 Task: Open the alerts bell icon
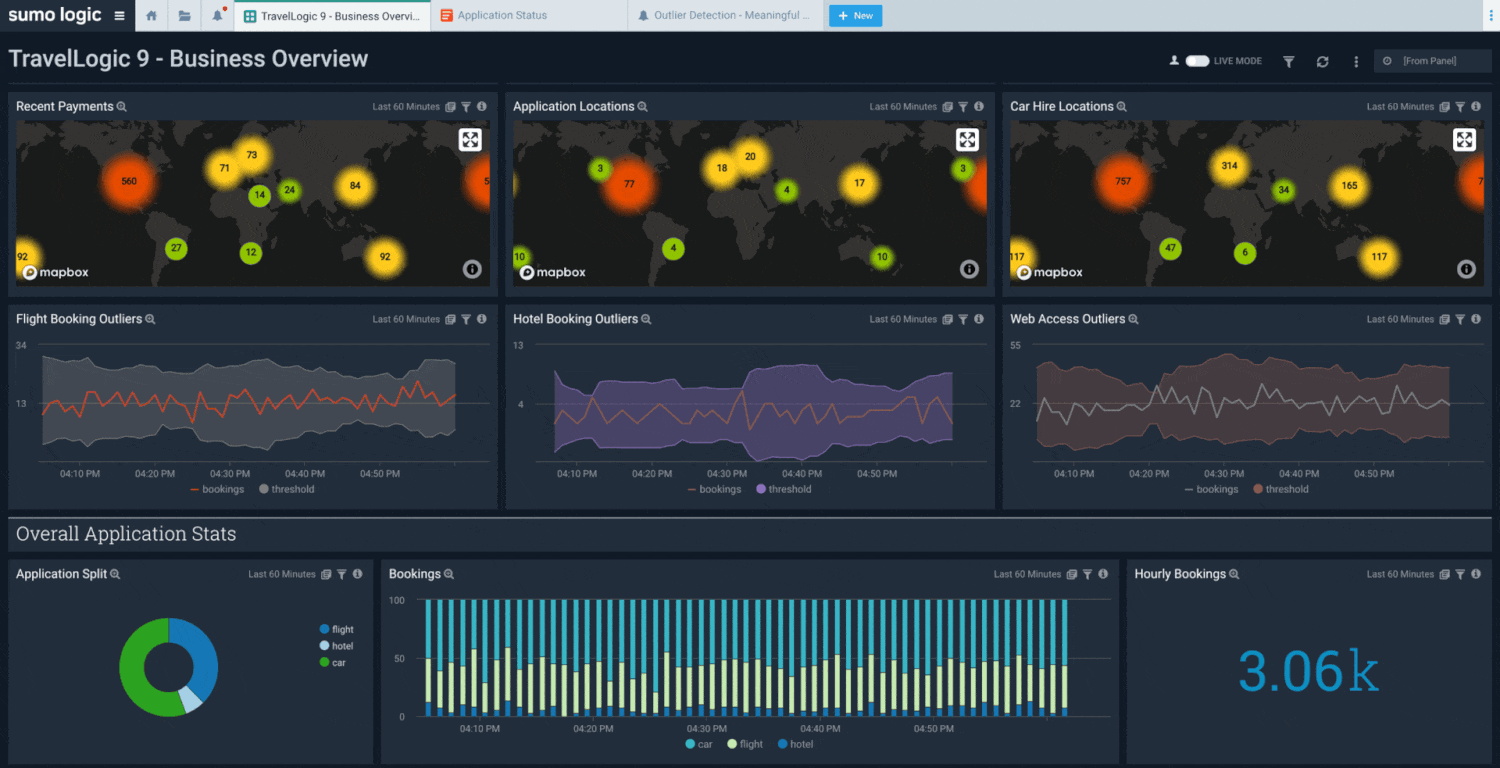pos(218,16)
